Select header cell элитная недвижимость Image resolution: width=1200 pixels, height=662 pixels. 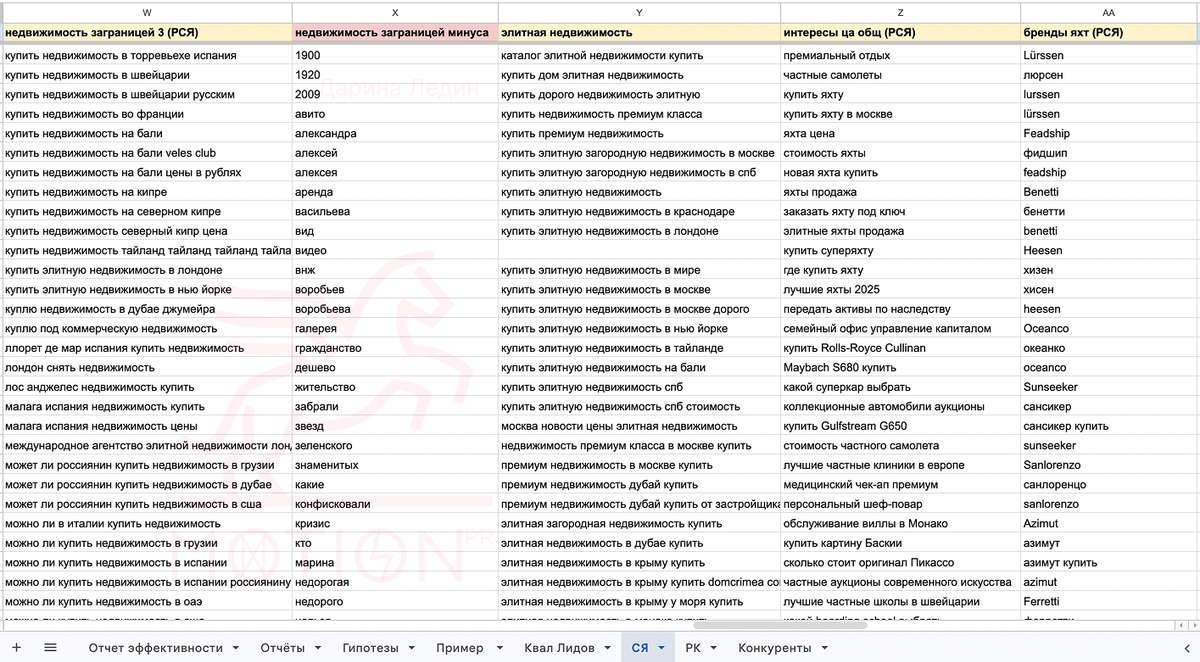coord(639,33)
